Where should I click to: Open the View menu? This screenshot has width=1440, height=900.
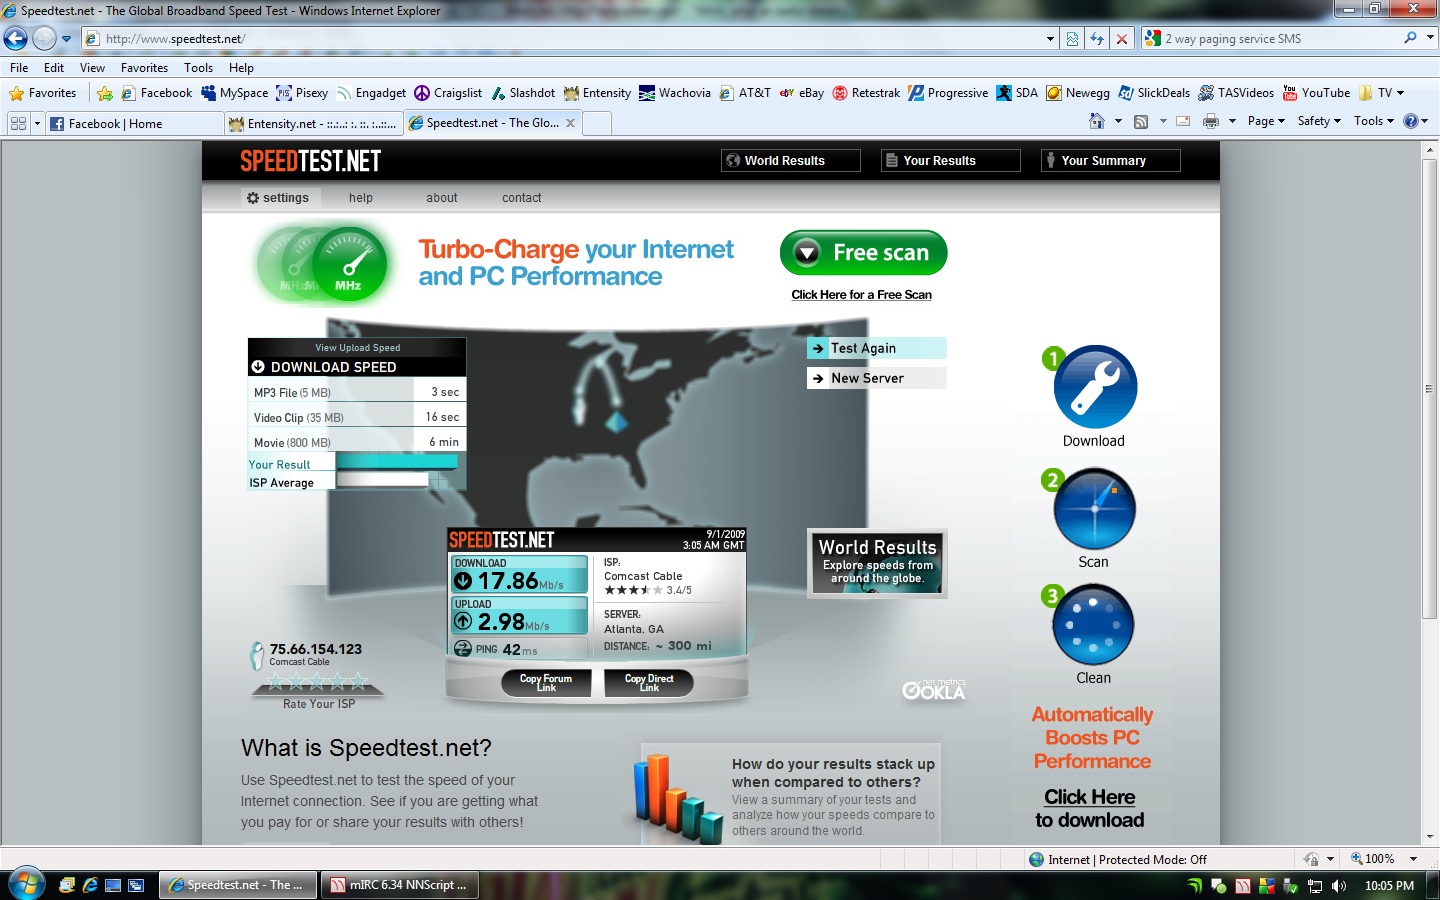(x=92, y=68)
